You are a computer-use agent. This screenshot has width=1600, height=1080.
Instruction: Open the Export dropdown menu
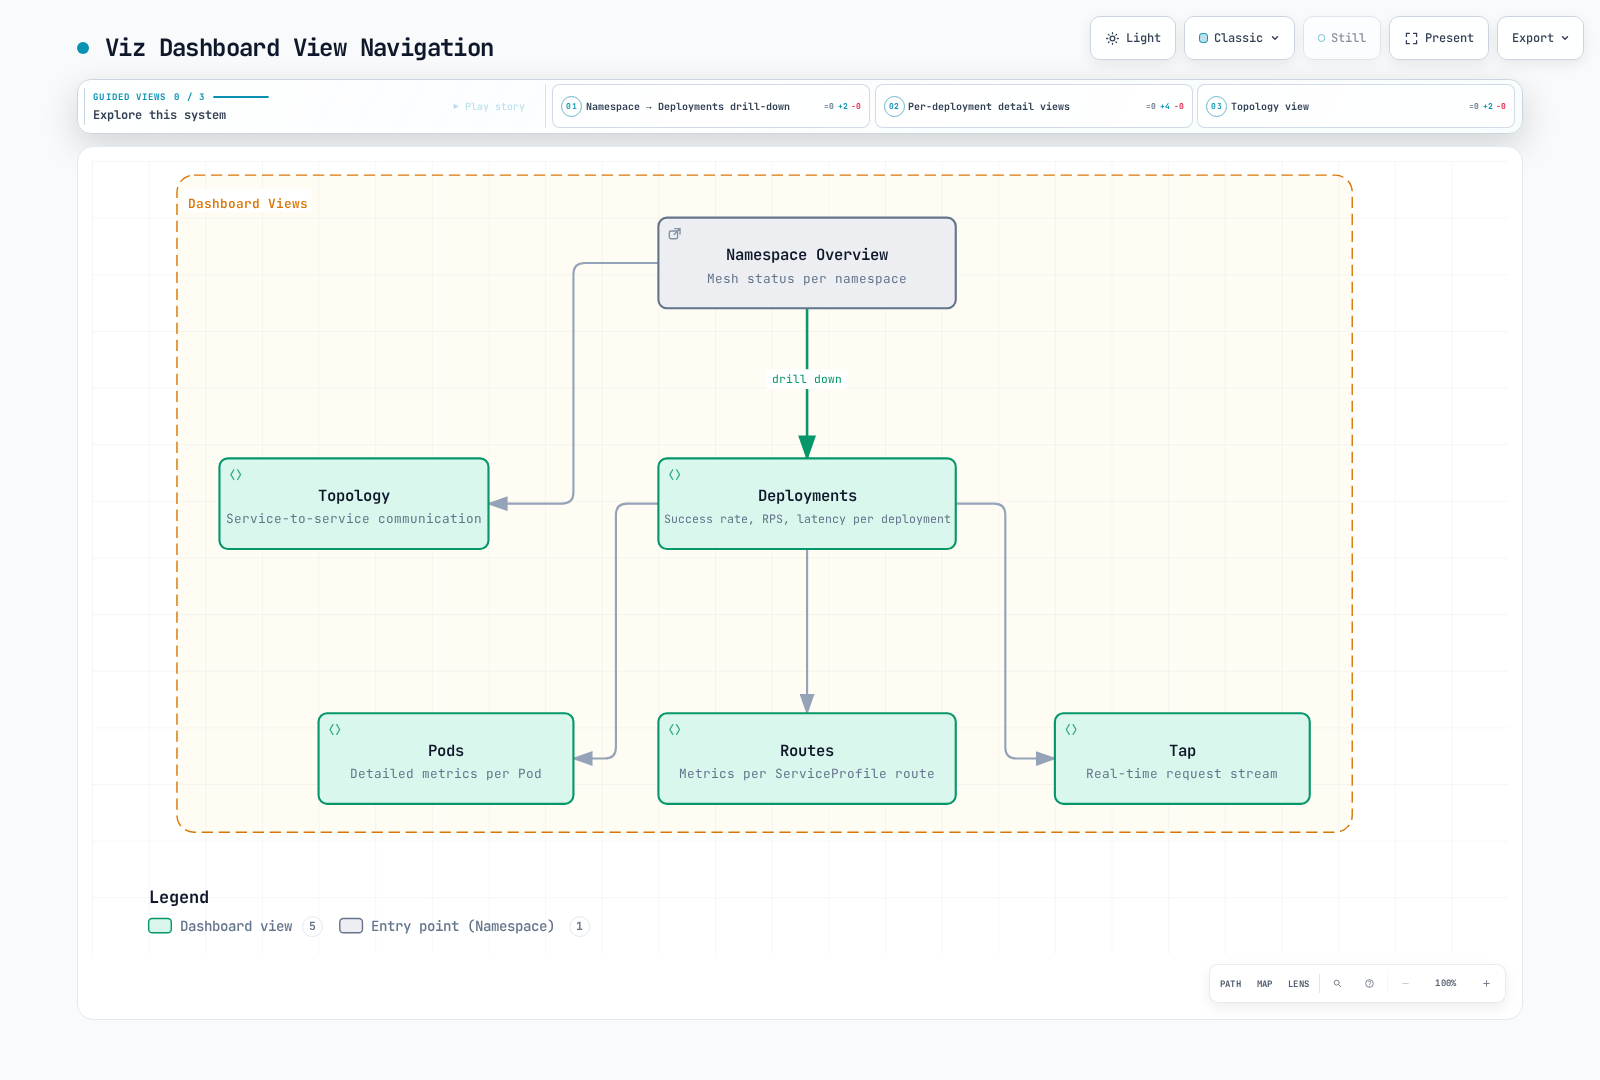[1540, 38]
